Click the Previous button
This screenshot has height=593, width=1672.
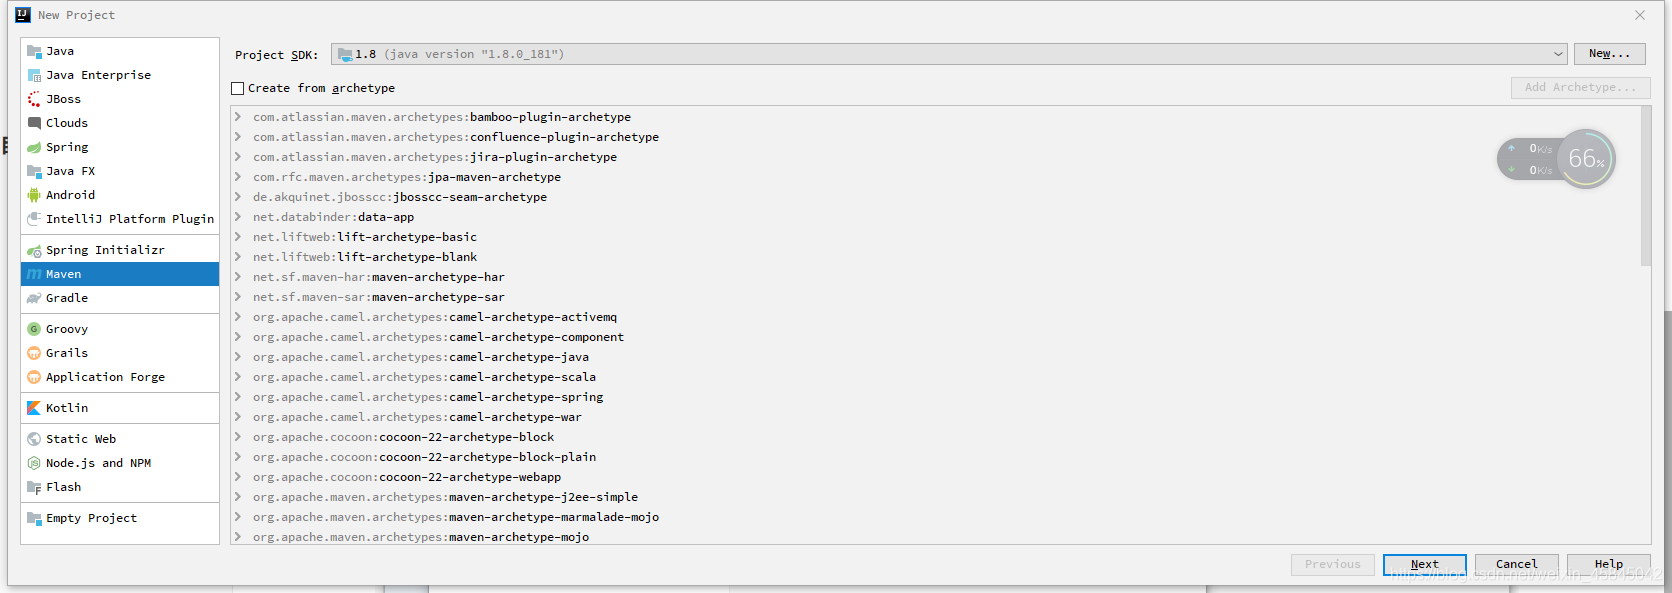(1332, 565)
